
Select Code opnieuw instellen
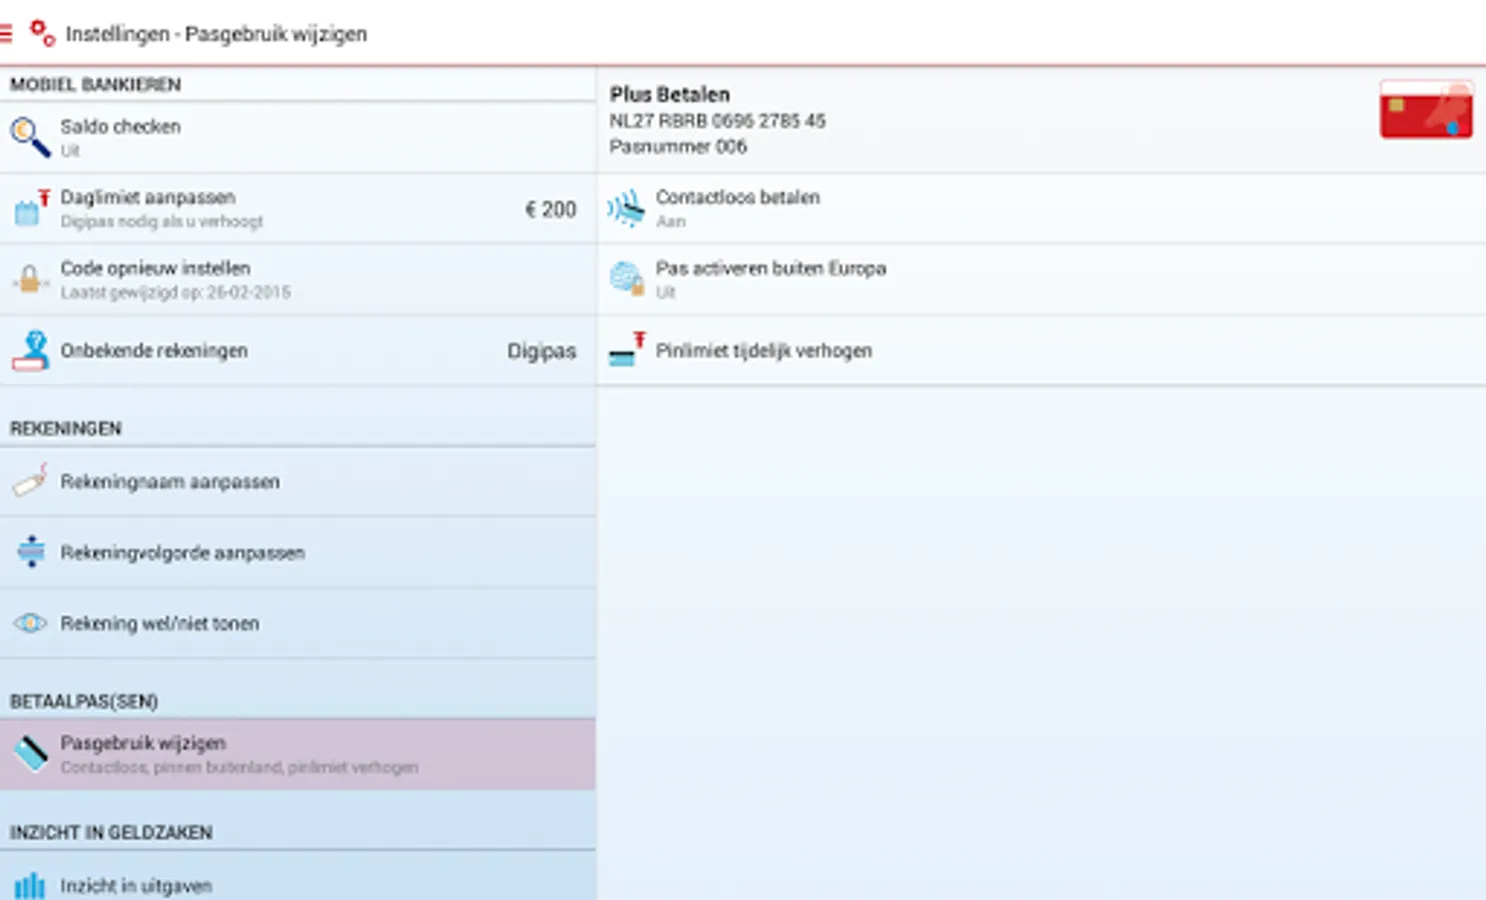tap(298, 279)
